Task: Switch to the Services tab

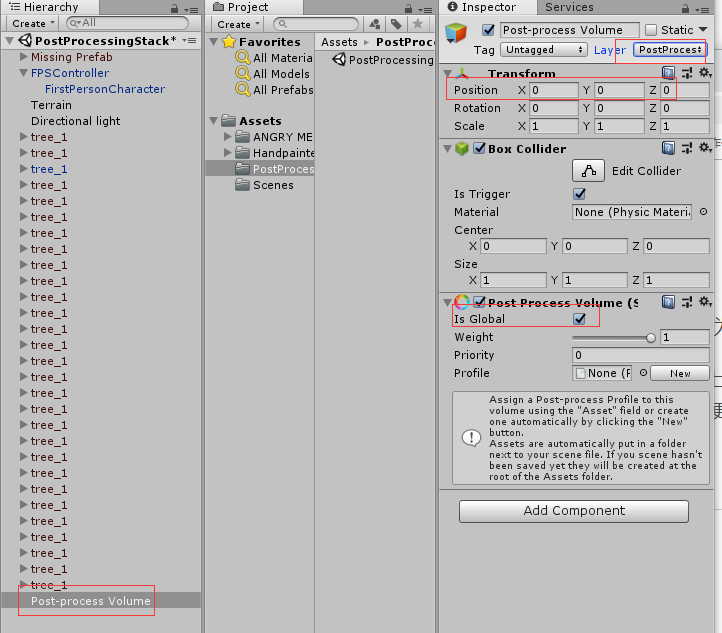Action: coord(569,7)
